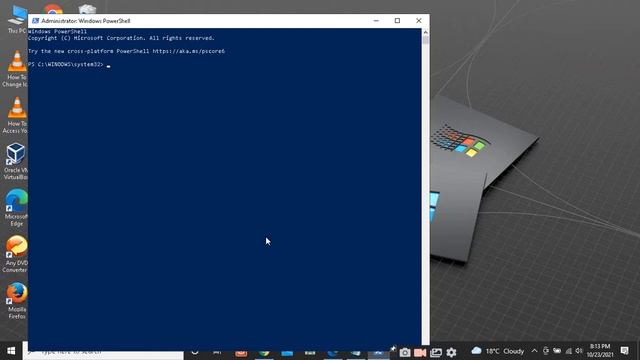
Task: Click the PowerShell scrollbar up arrow
Action: click(x=425, y=32)
